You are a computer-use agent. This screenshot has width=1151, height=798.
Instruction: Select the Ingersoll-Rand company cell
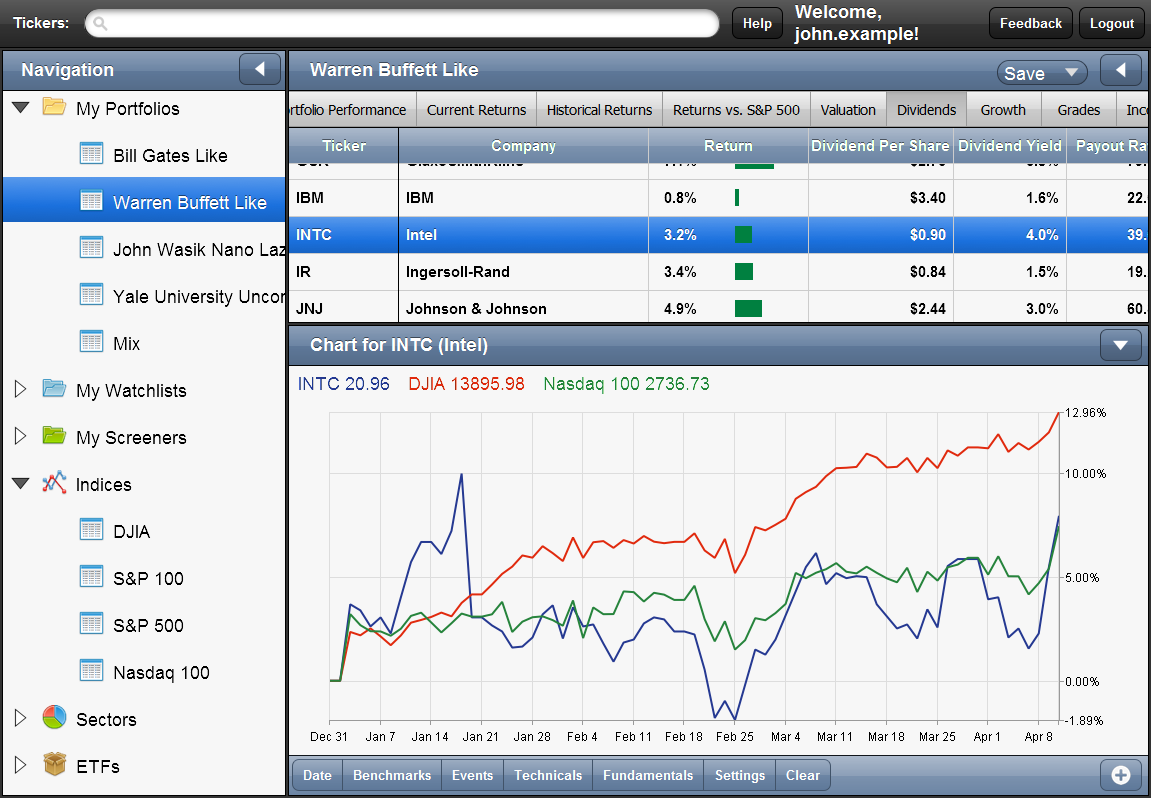[x=523, y=272]
